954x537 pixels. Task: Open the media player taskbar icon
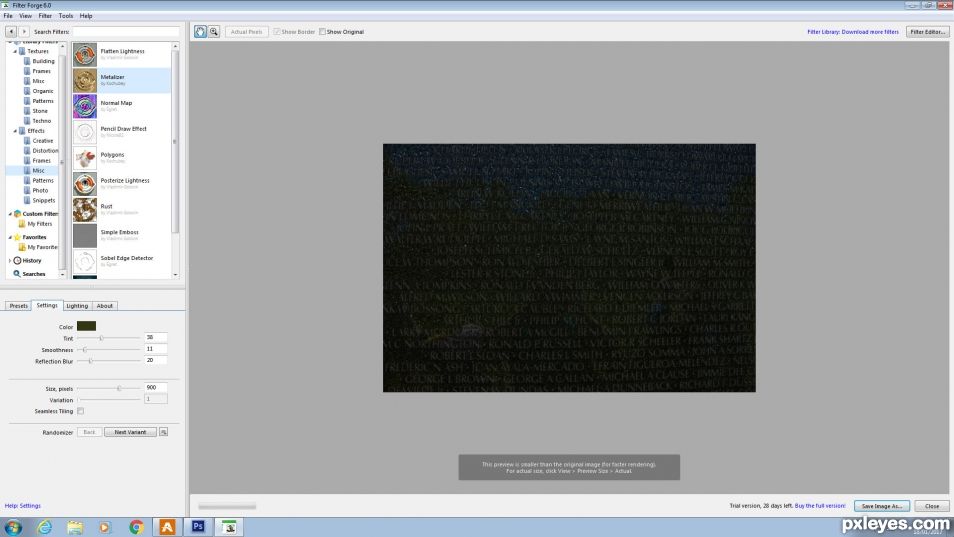click(106, 527)
